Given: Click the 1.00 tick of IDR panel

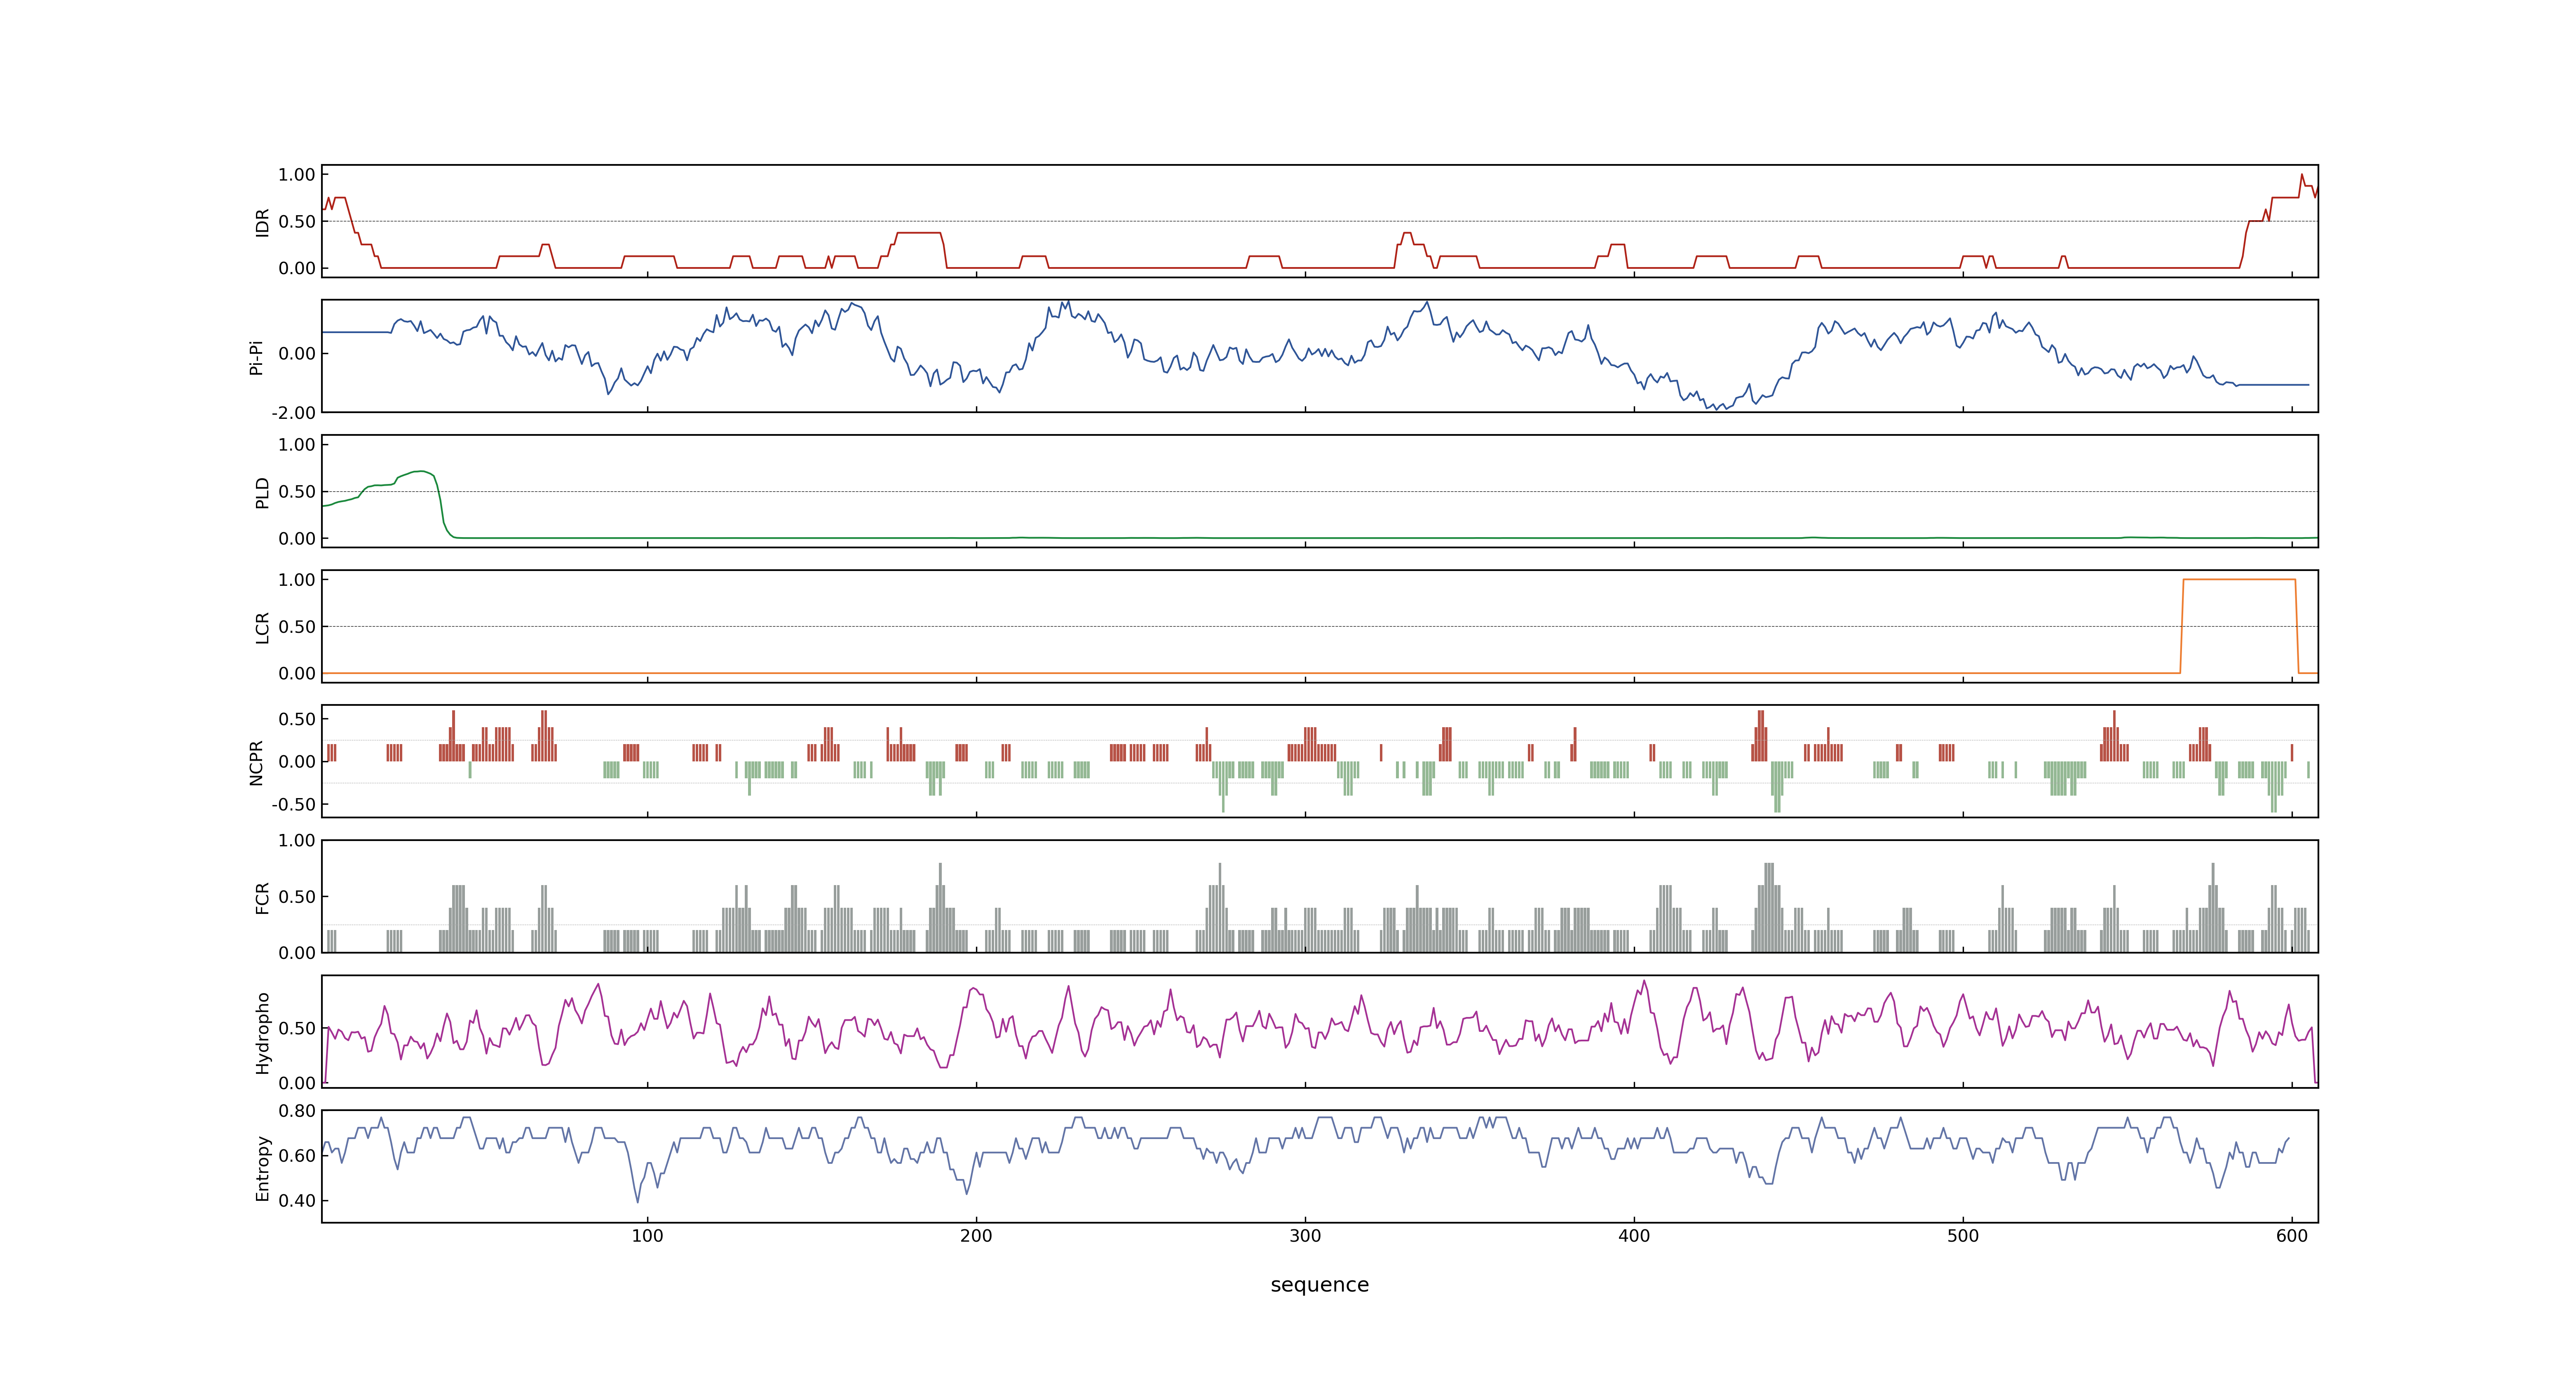Looking at the screenshot, I should tap(297, 175).
